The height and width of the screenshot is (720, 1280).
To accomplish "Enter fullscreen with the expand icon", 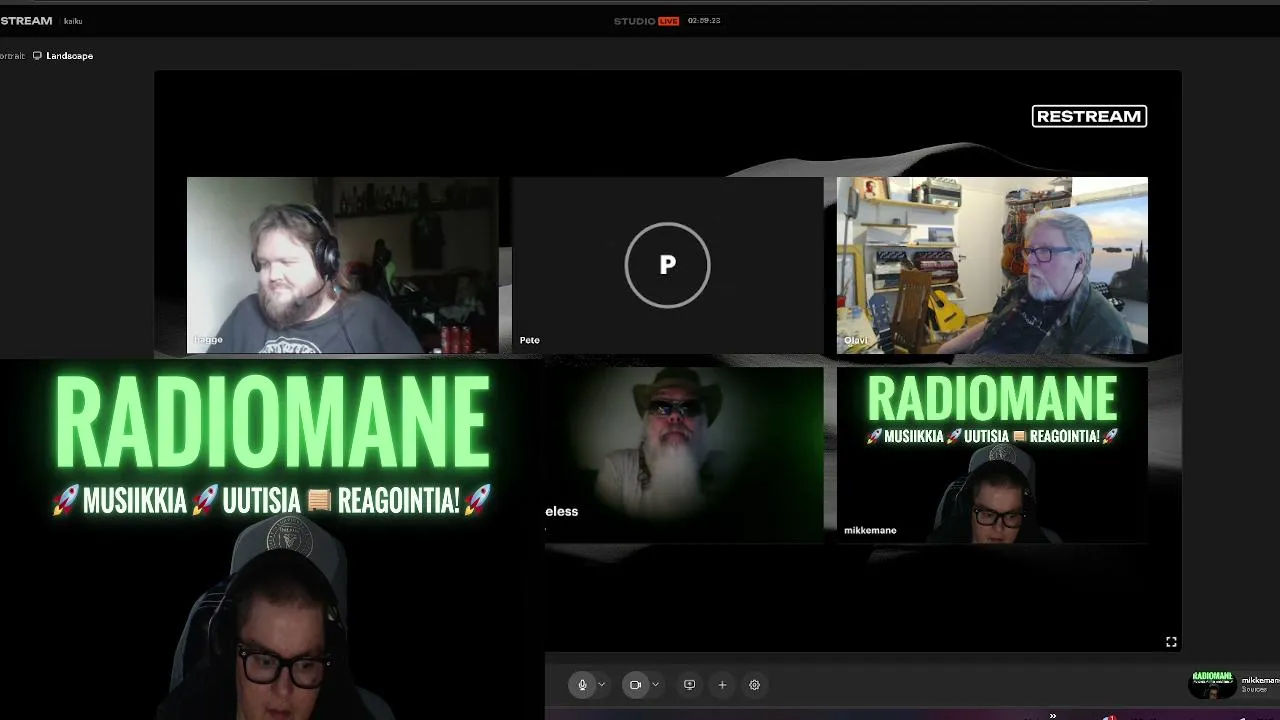I will tap(1171, 642).
